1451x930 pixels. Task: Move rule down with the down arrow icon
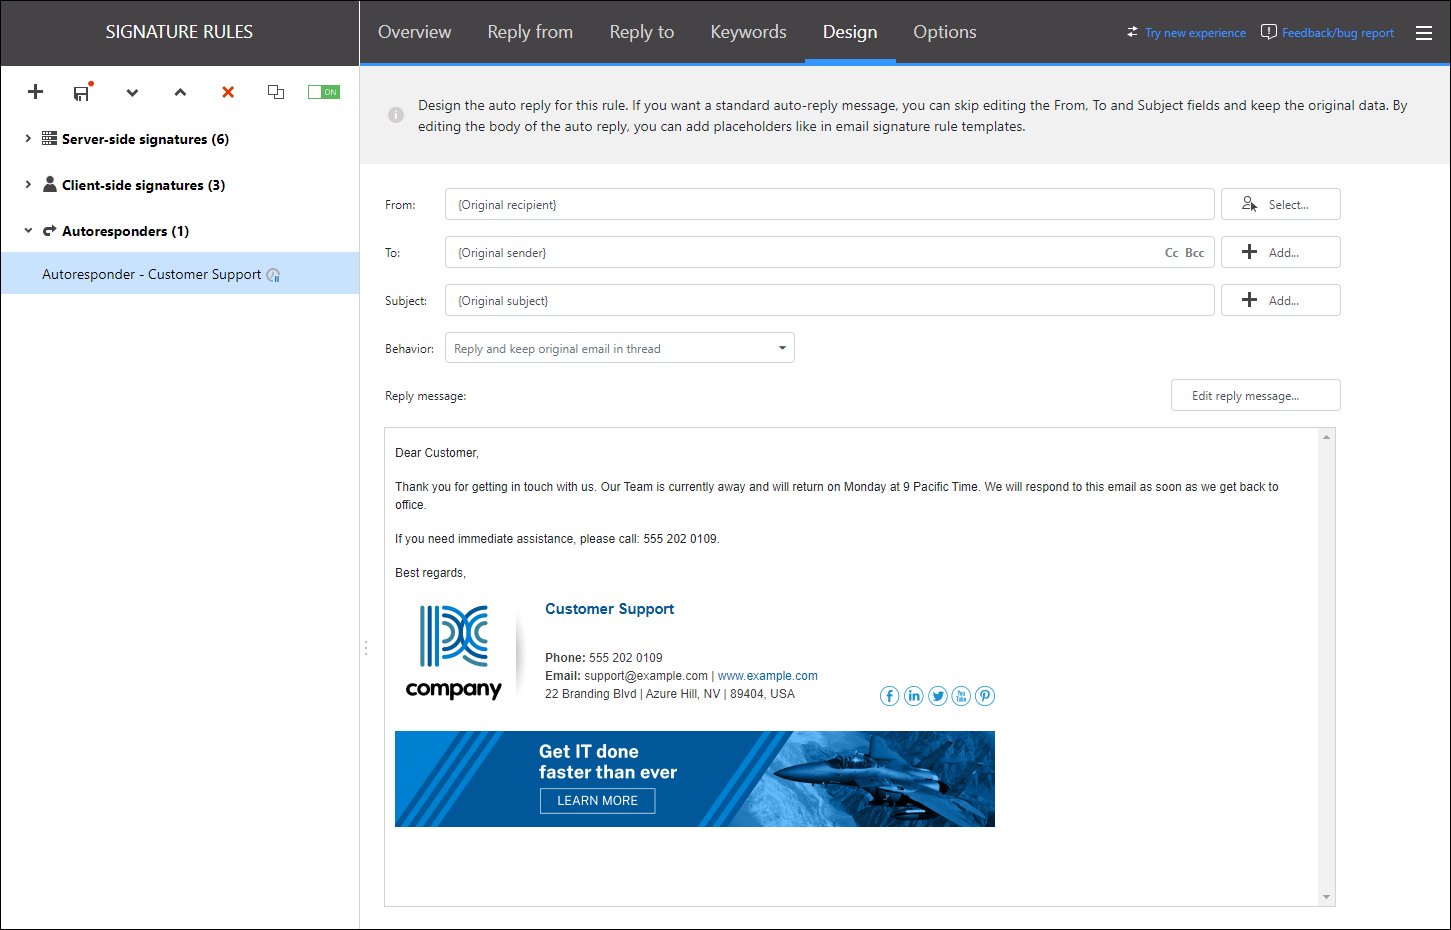[132, 92]
